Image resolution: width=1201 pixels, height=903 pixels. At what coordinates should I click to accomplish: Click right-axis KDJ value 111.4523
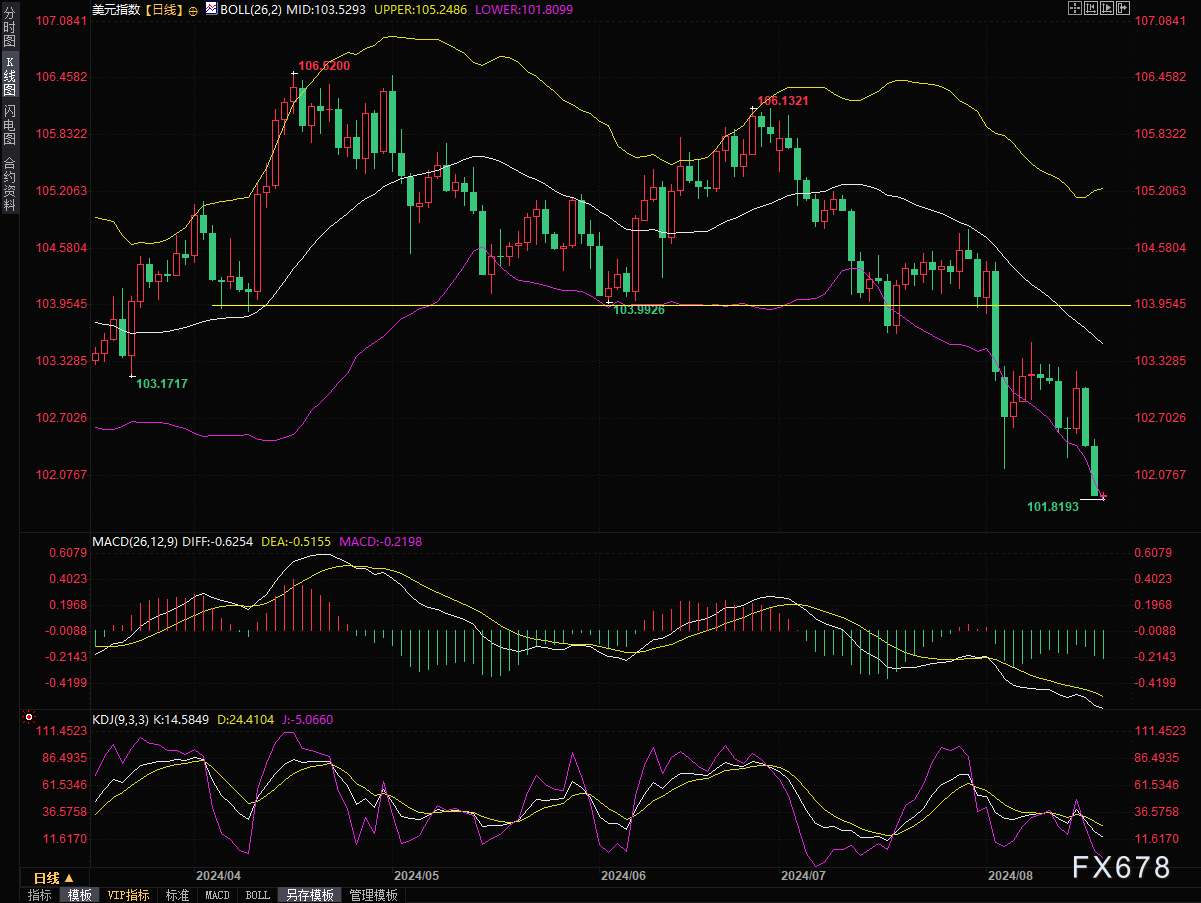[x=1161, y=731]
